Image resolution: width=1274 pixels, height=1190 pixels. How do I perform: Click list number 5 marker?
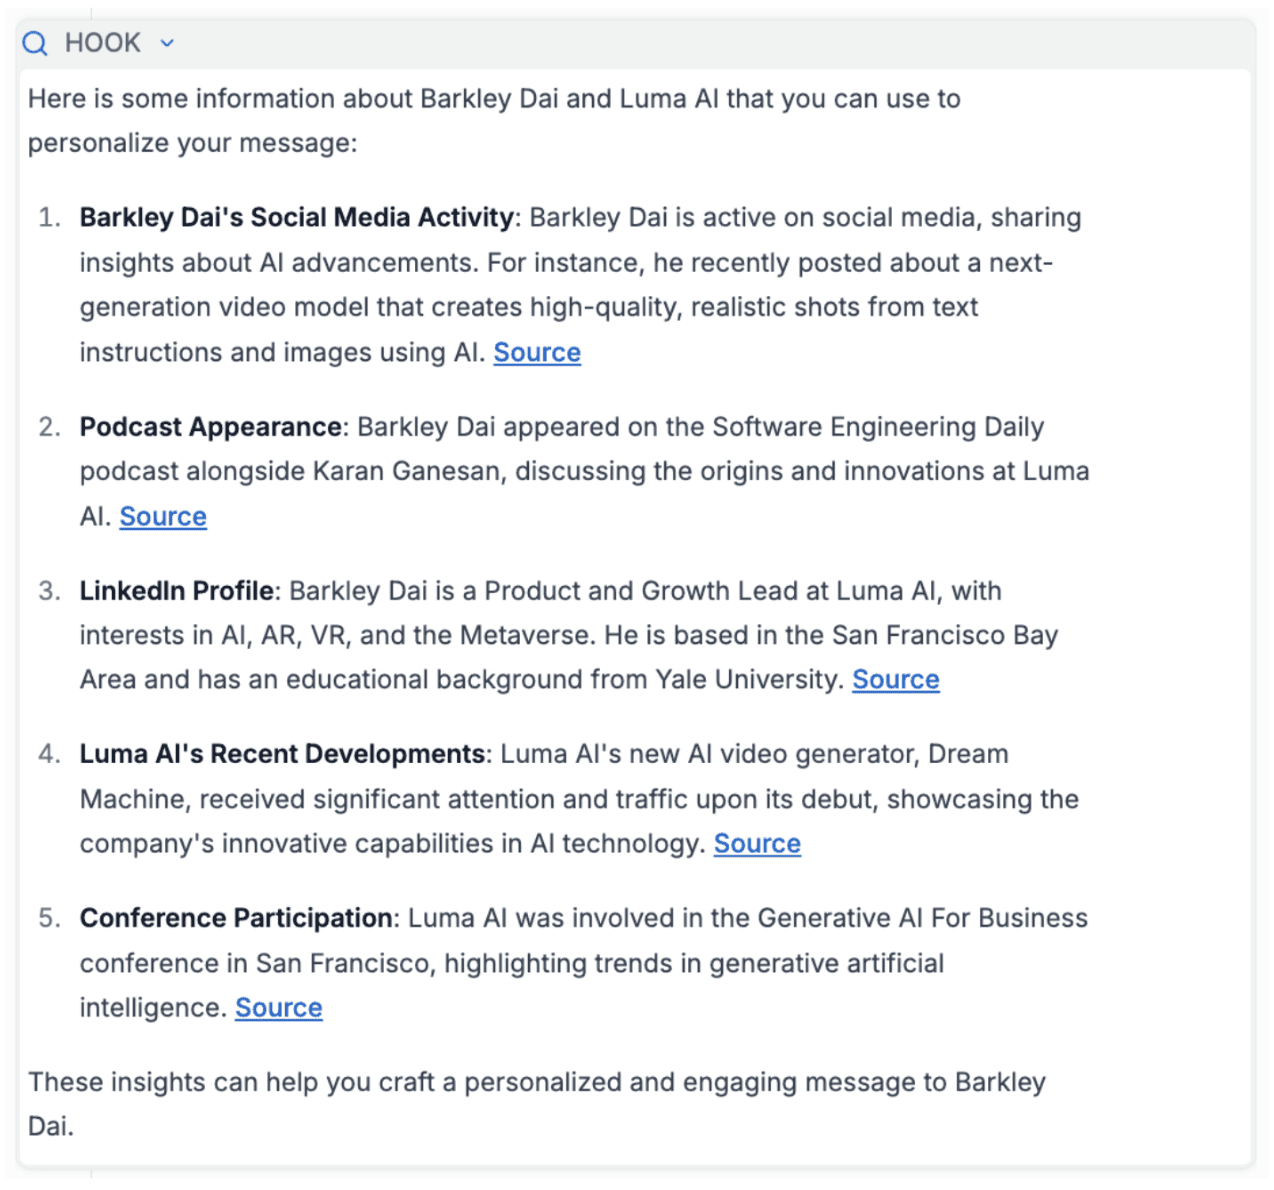coord(49,918)
